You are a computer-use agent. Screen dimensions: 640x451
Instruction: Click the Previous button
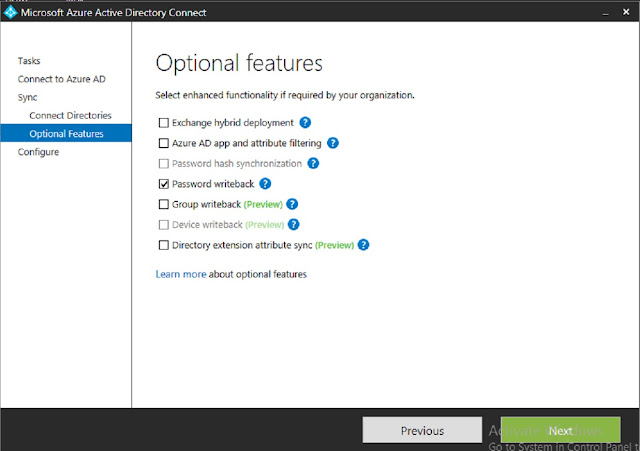coord(422,430)
